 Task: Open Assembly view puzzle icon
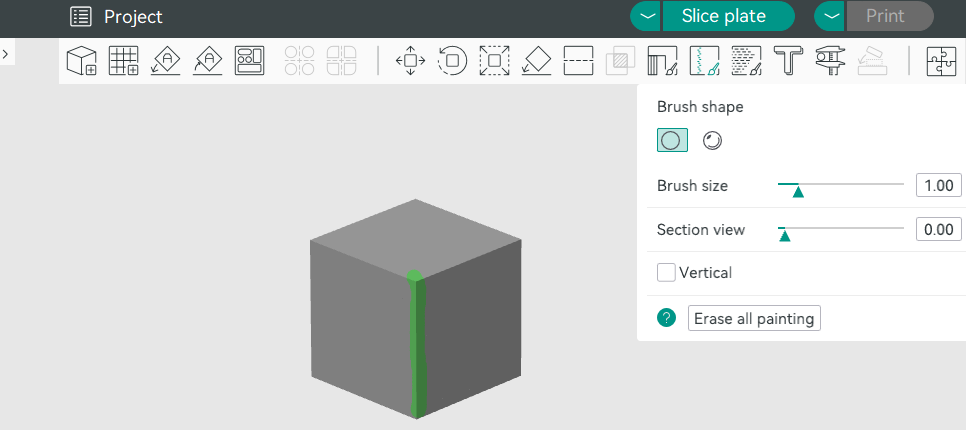pyautogui.click(x=941, y=61)
